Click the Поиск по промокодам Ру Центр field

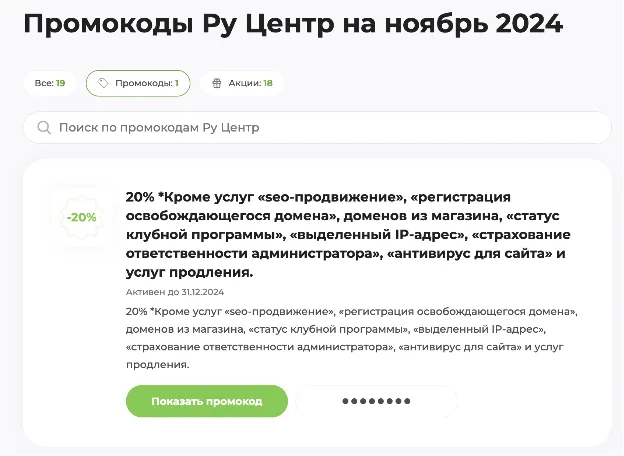click(x=317, y=128)
